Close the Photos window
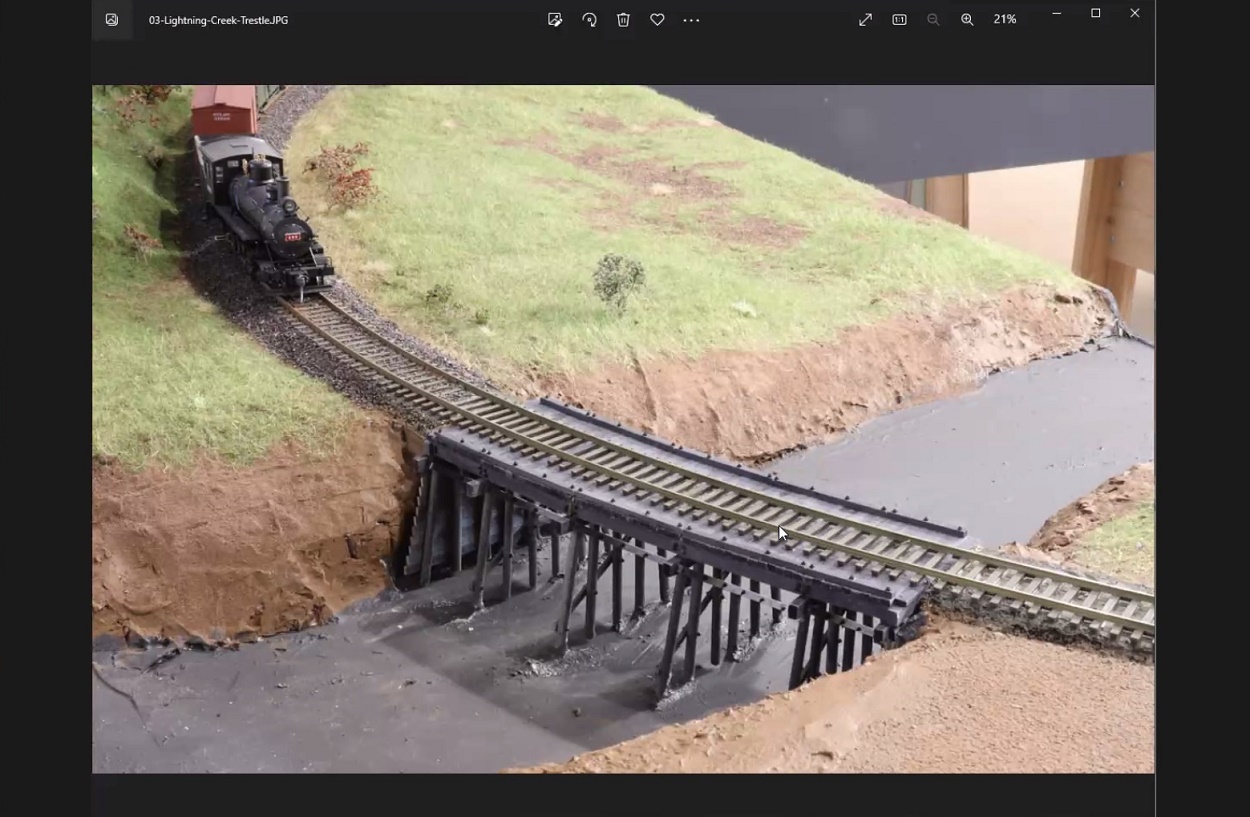This screenshot has width=1250, height=817. click(x=1134, y=13)
